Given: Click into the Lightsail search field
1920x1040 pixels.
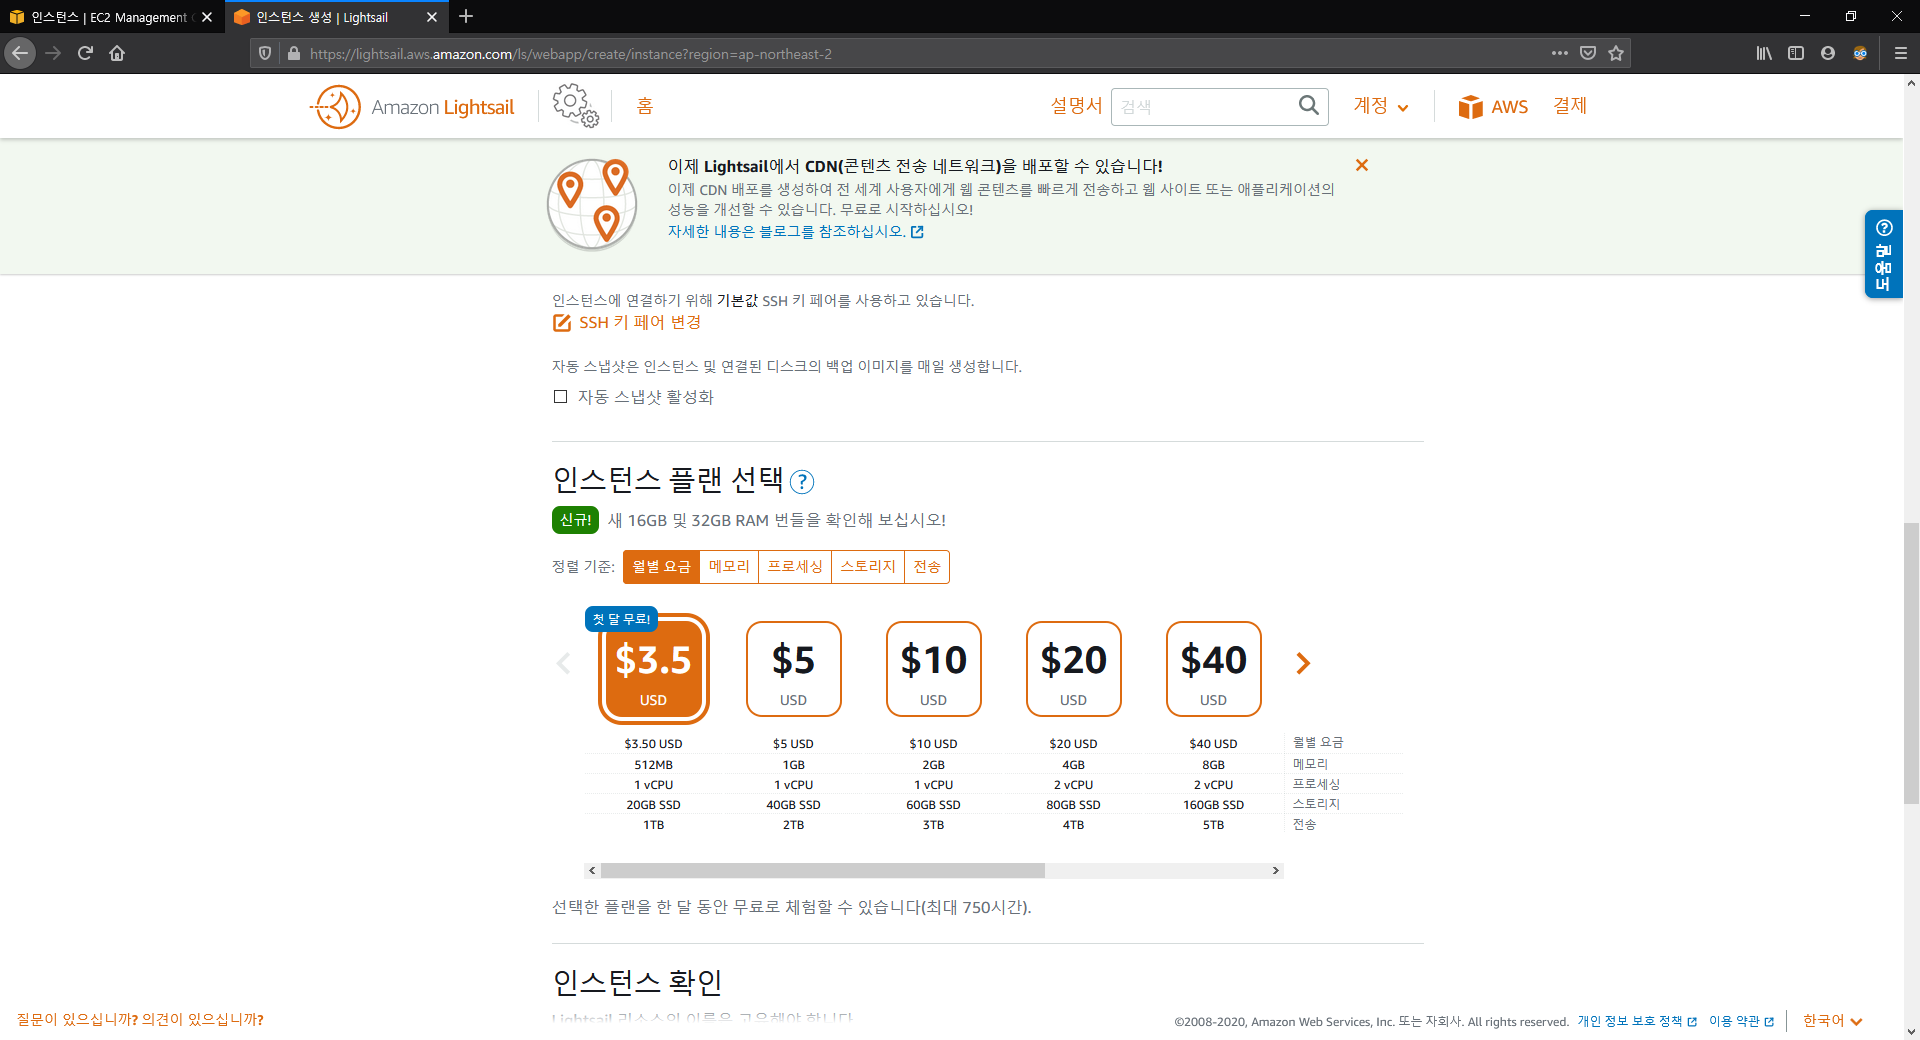Looking at the screenshot, I should [x=1203, y=106].
